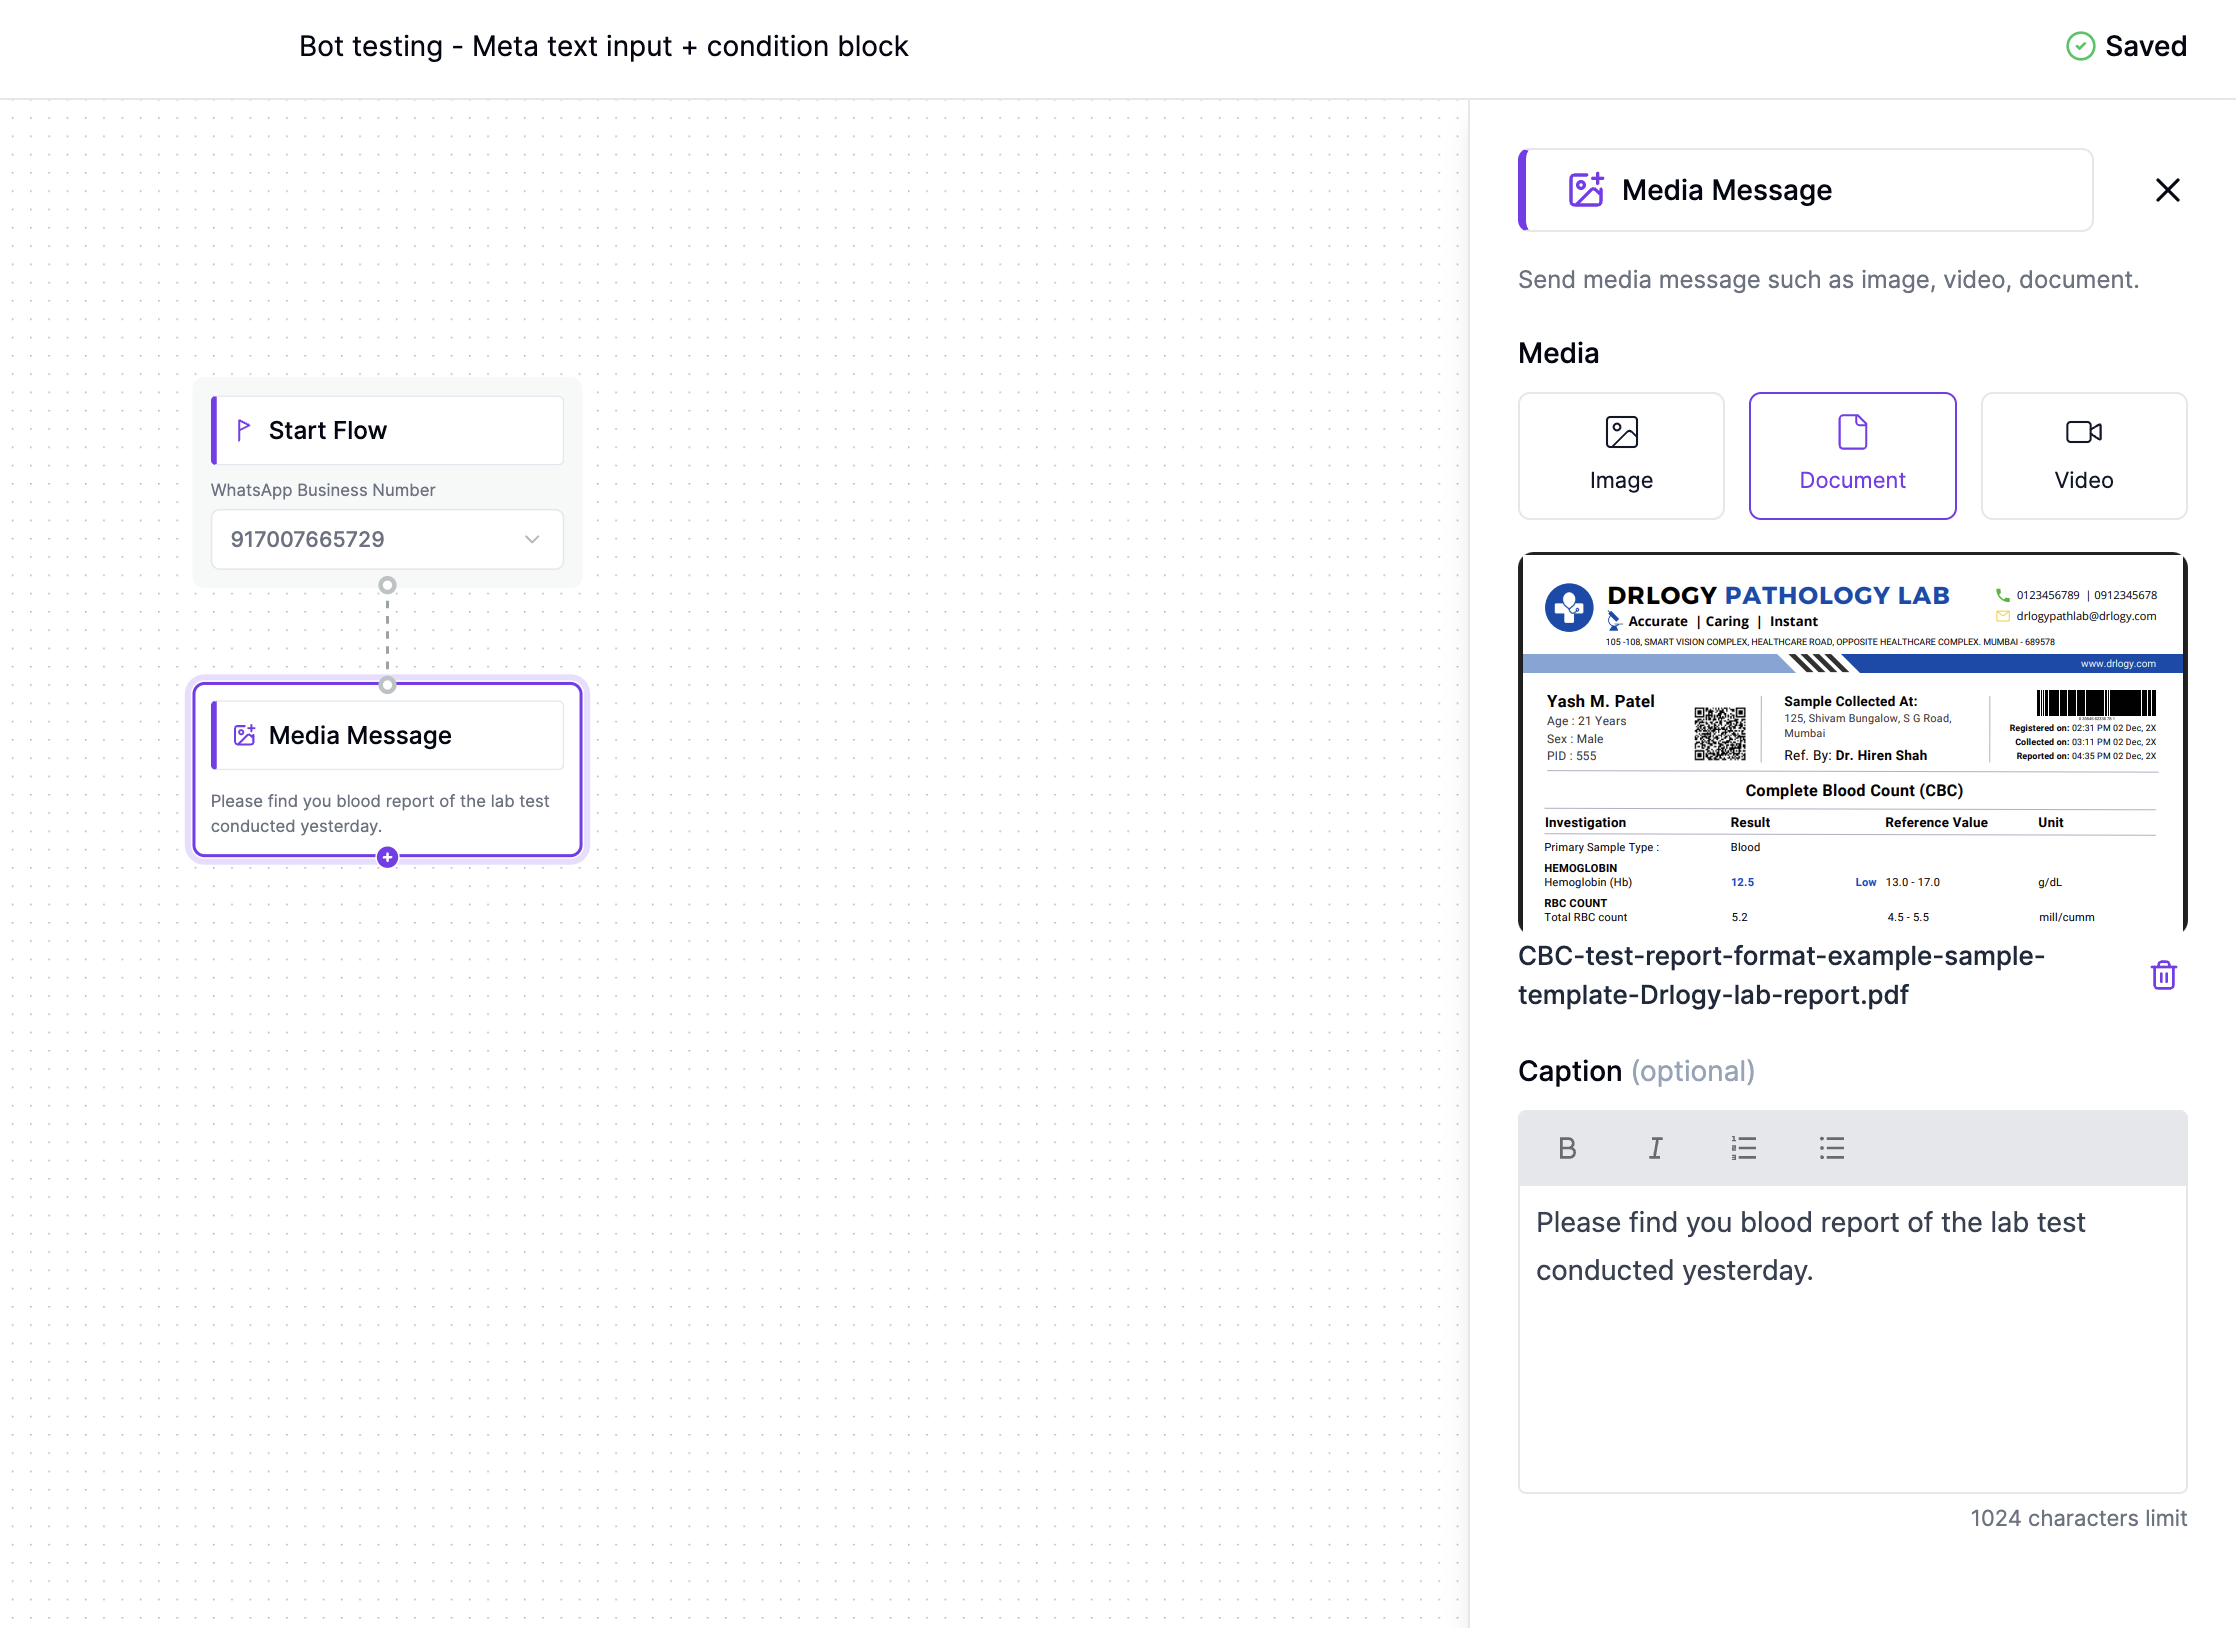This screenshot has width=2236, height=1628.
Task: Click the PDF file name link
Action: [1780, 975]
